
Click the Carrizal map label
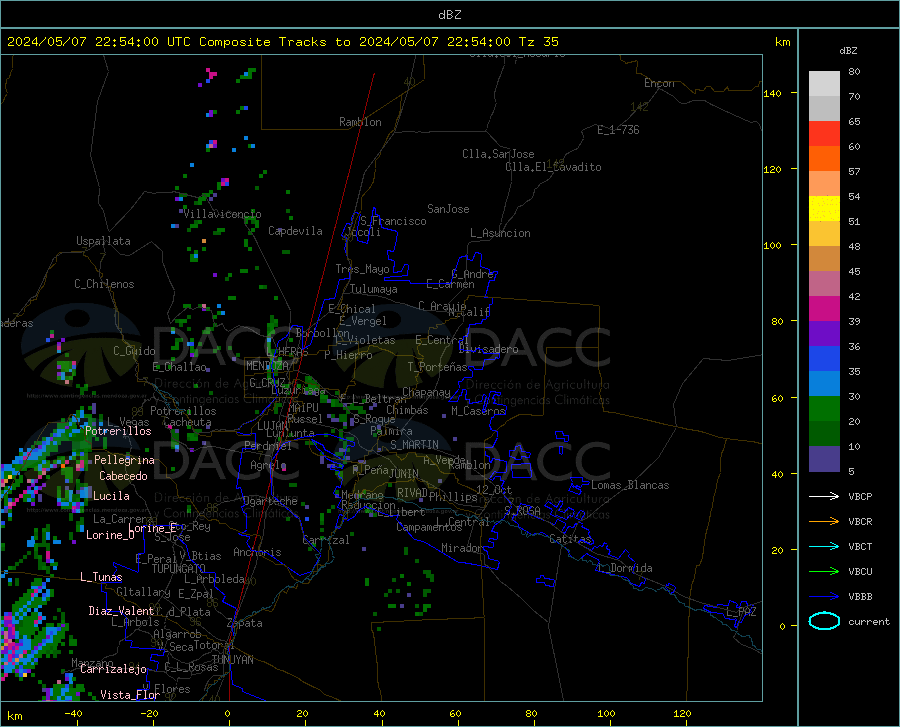(325, 540)
